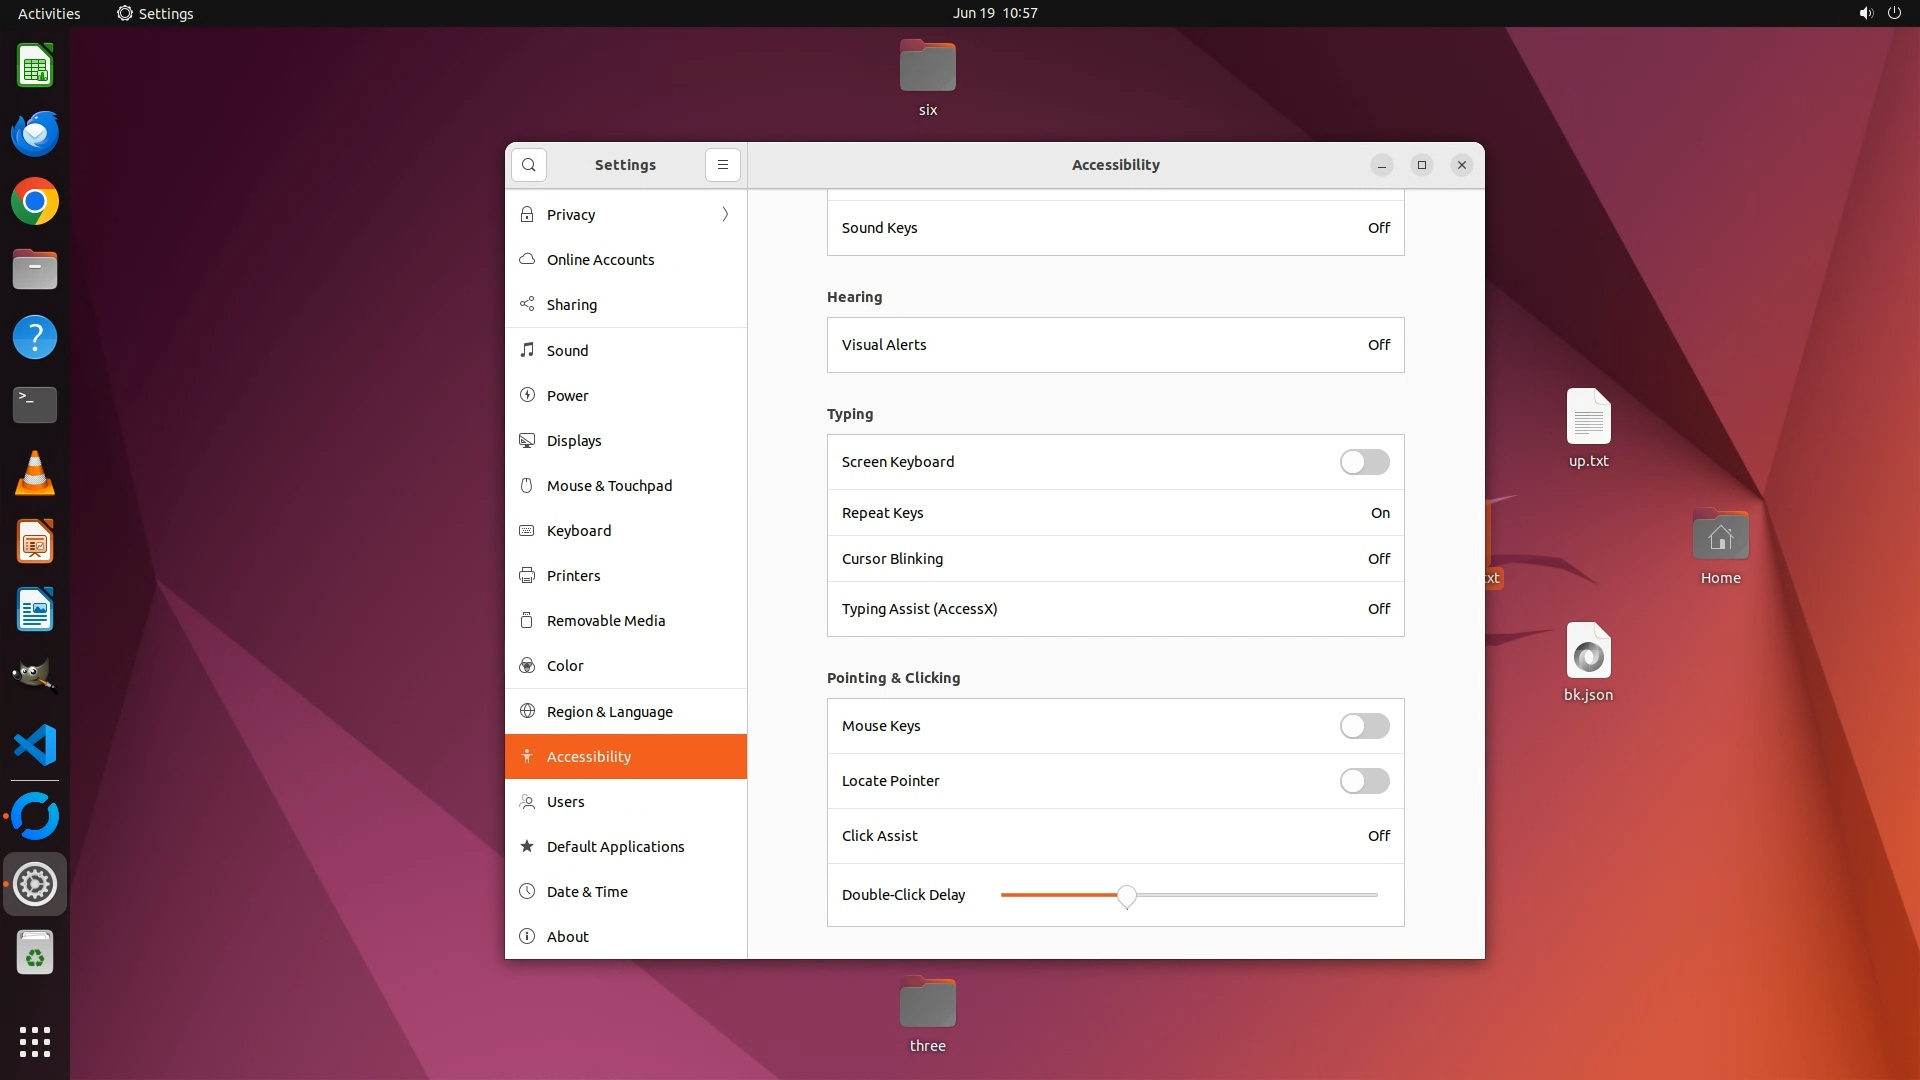Launch Google Chrome from the dock

[35, 202]
